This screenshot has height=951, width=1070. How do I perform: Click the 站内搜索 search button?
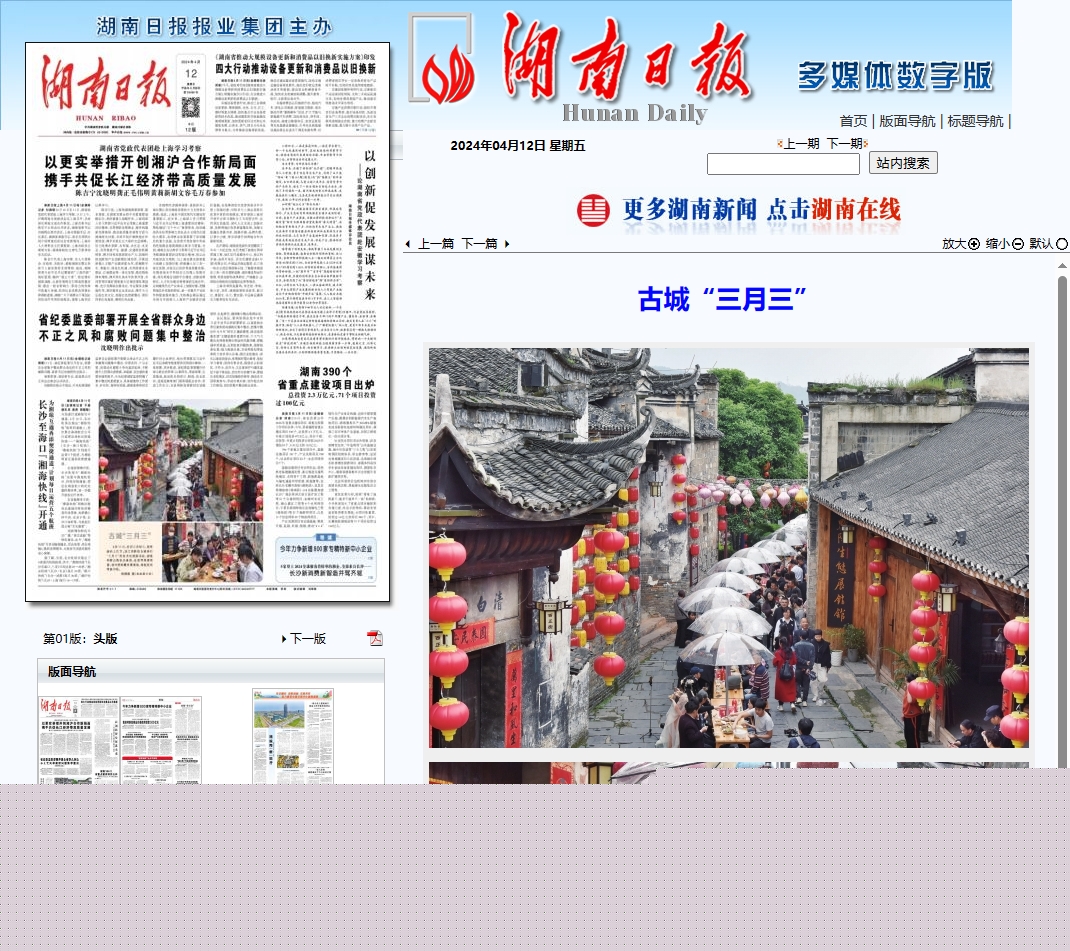[903, 163]
